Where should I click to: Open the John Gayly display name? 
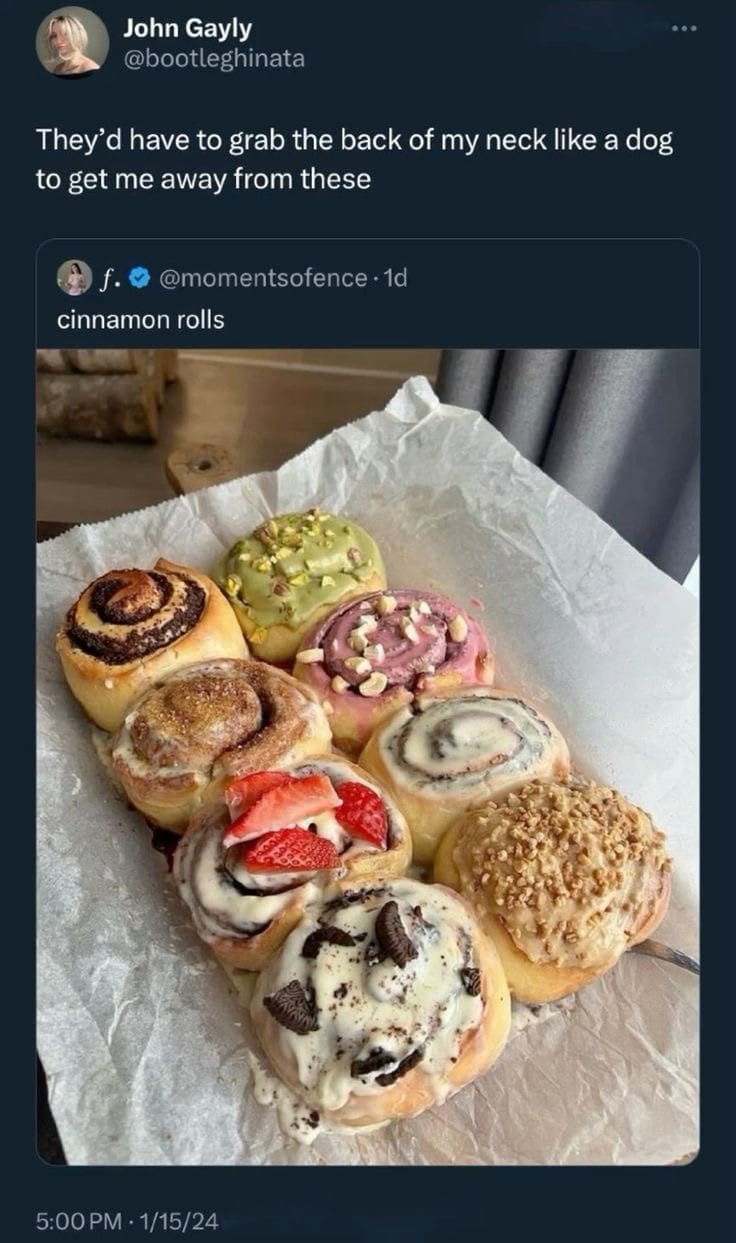click(187, 29)
